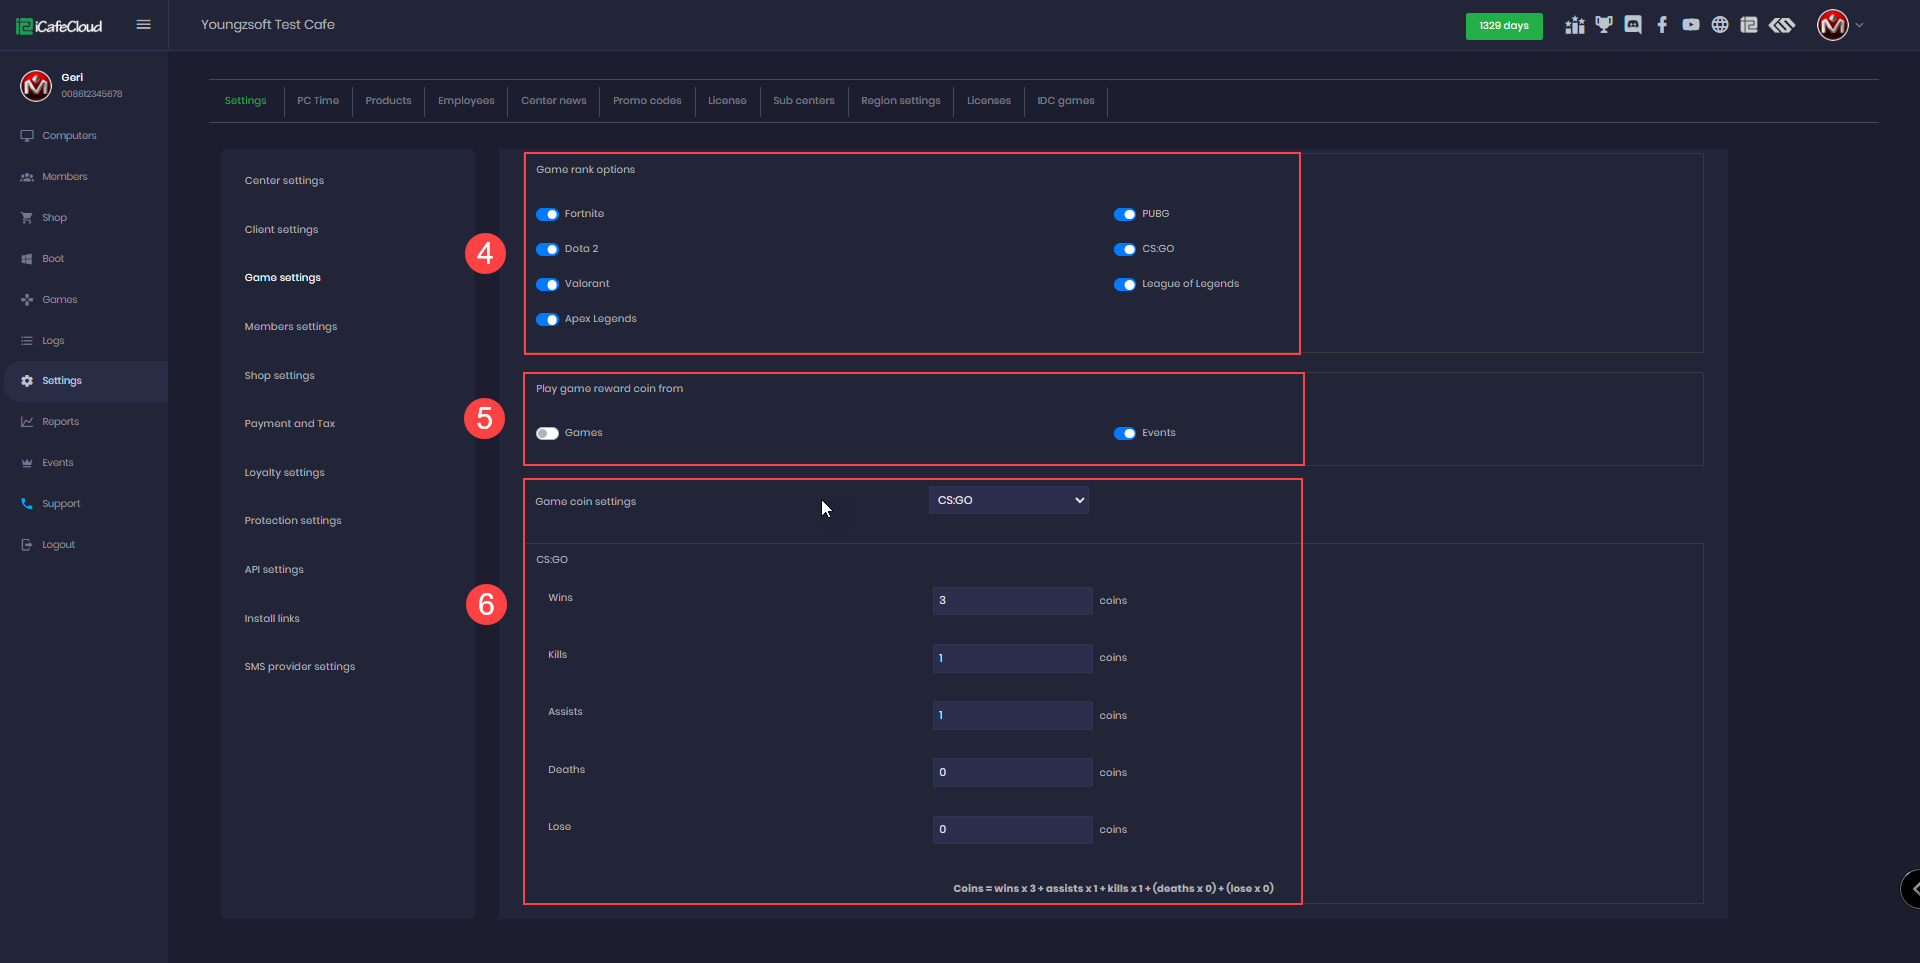Click the leaderboard podium stars icon
The image size is (1920, 963).
point(1574,25)
